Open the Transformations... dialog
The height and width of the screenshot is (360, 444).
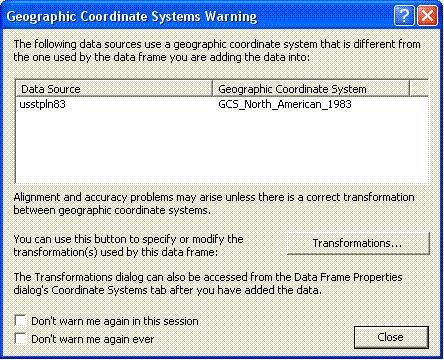coord(358,243)
